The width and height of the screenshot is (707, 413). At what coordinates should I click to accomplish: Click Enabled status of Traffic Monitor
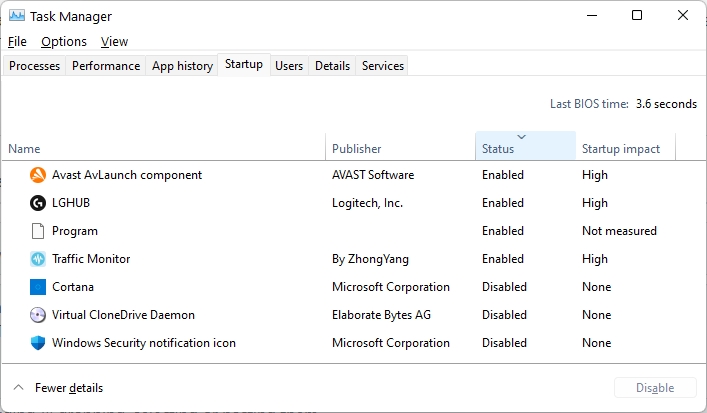[x=503, y=259]
